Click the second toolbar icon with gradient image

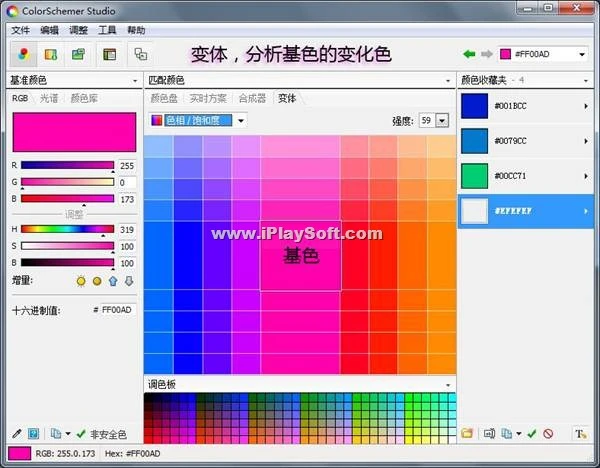pyautogui.click(x=51, y=54)
